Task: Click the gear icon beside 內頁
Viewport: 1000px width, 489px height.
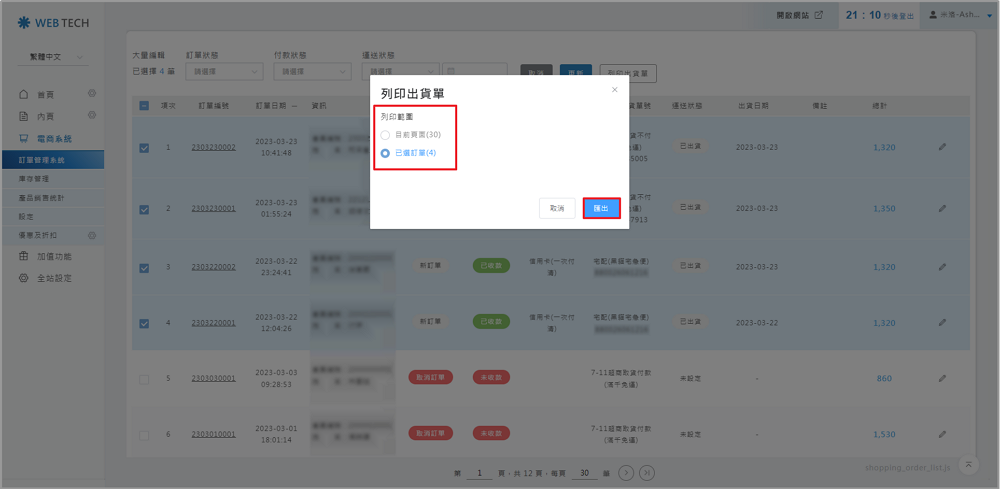Action: [x=91, y=116]
